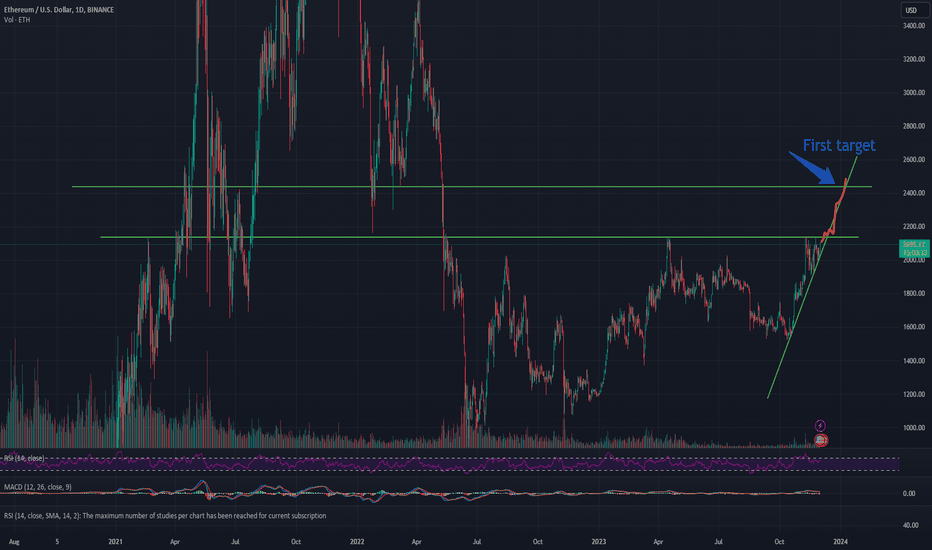Image resolution: width=932 pixels, height=550 pixels.
Task: Click the 2400.00 price axis label
Action: (x=914, y=193)
